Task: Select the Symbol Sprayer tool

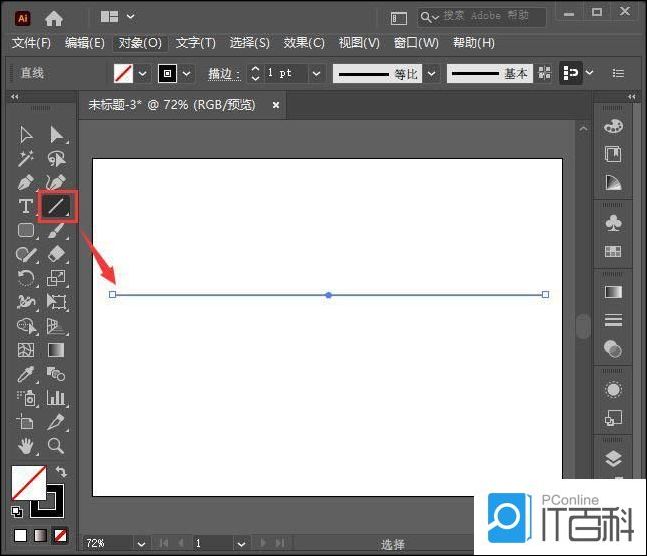Action: click(x=27, y=398)
